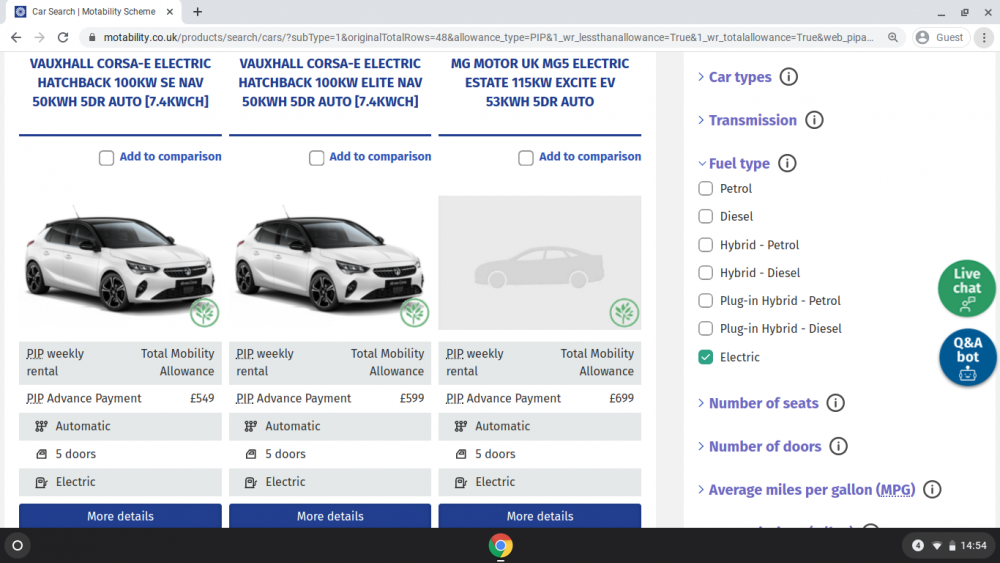The height and width of the screenshot is (563, 1000).
Task: Tick the Plug-in Hybrid - Petrol checkbox
Action: click(x=705, y=301)
